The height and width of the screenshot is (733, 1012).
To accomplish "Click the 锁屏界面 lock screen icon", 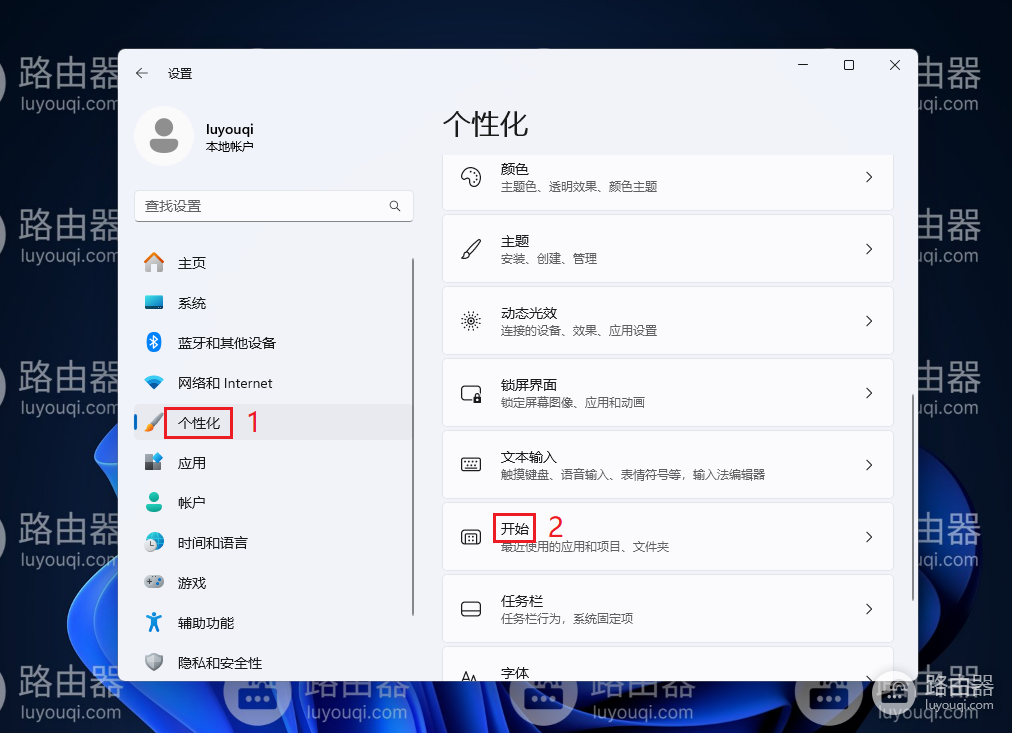I will pos(471,393).
